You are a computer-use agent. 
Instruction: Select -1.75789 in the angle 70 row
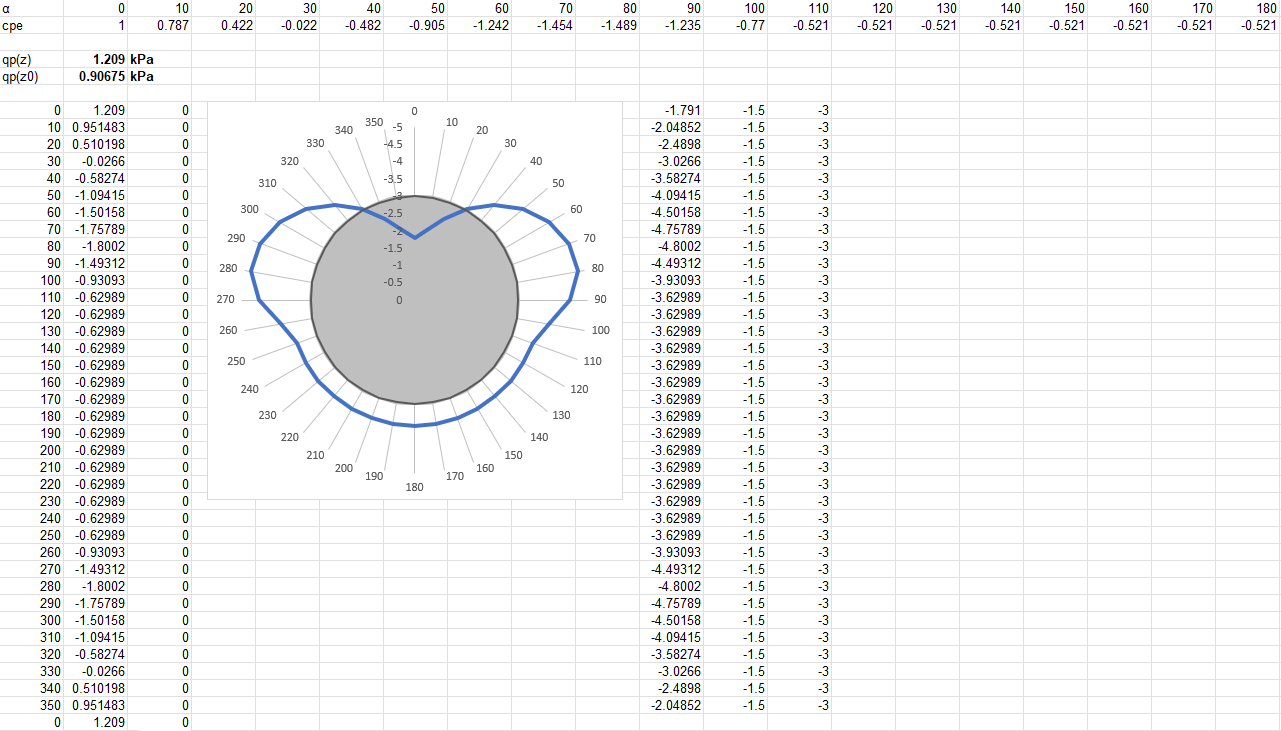click(96, 229)
